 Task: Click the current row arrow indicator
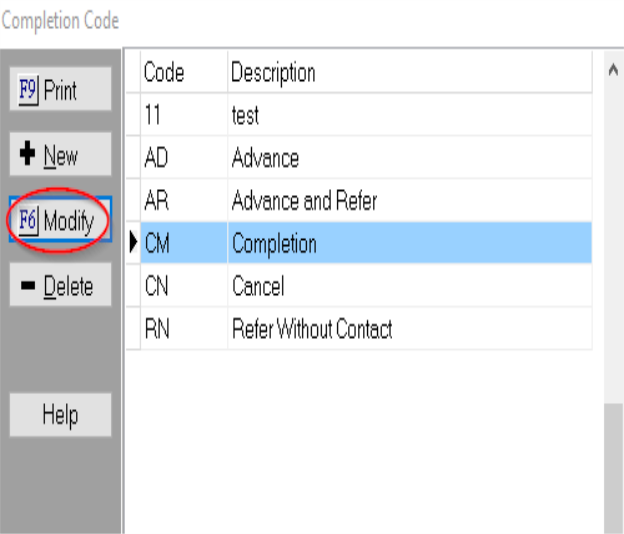(x=133, y=244)
